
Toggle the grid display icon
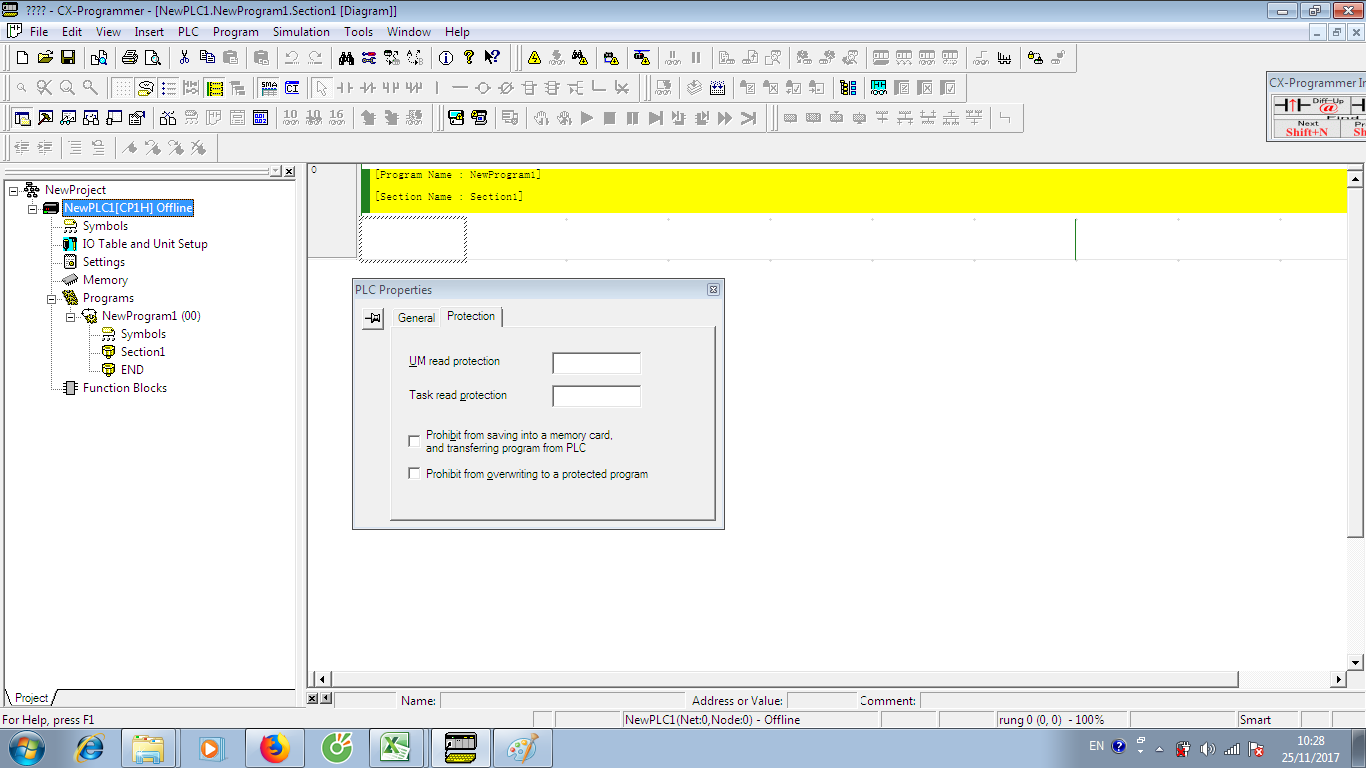click(x=122, y=88)
